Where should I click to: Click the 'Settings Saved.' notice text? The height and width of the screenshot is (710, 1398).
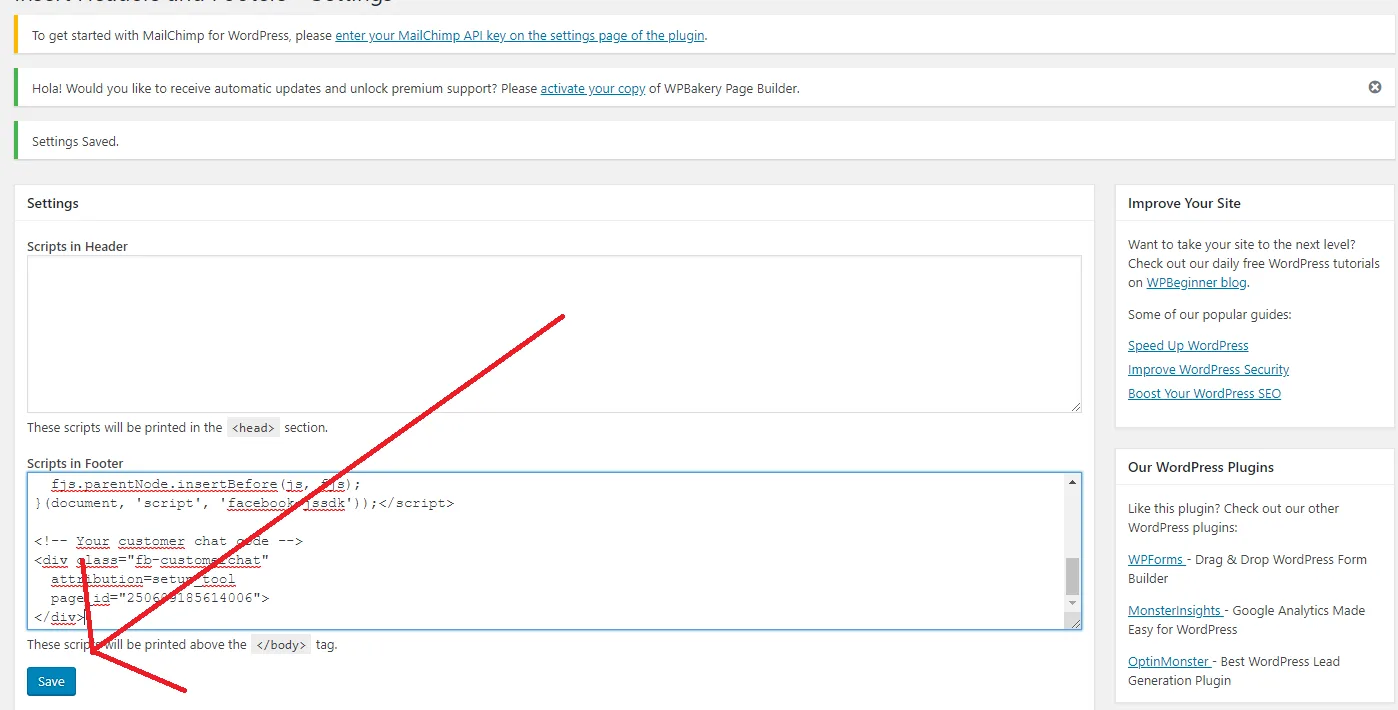coord(75,141)
